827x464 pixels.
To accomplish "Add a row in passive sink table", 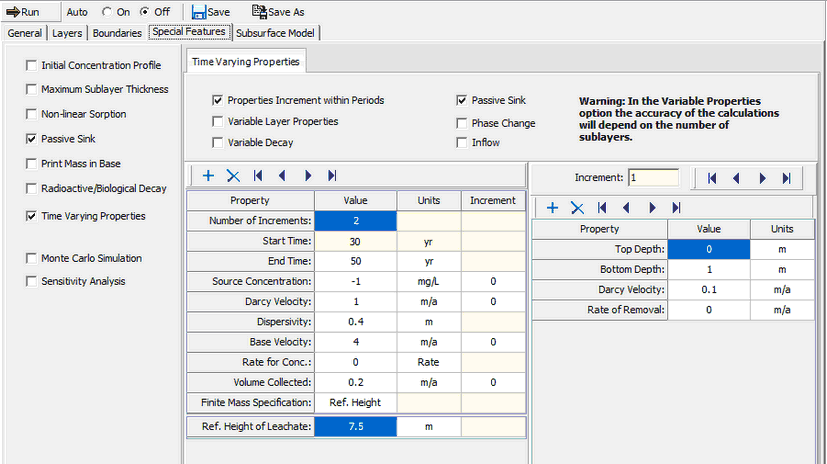I will [x=551, y=208].
